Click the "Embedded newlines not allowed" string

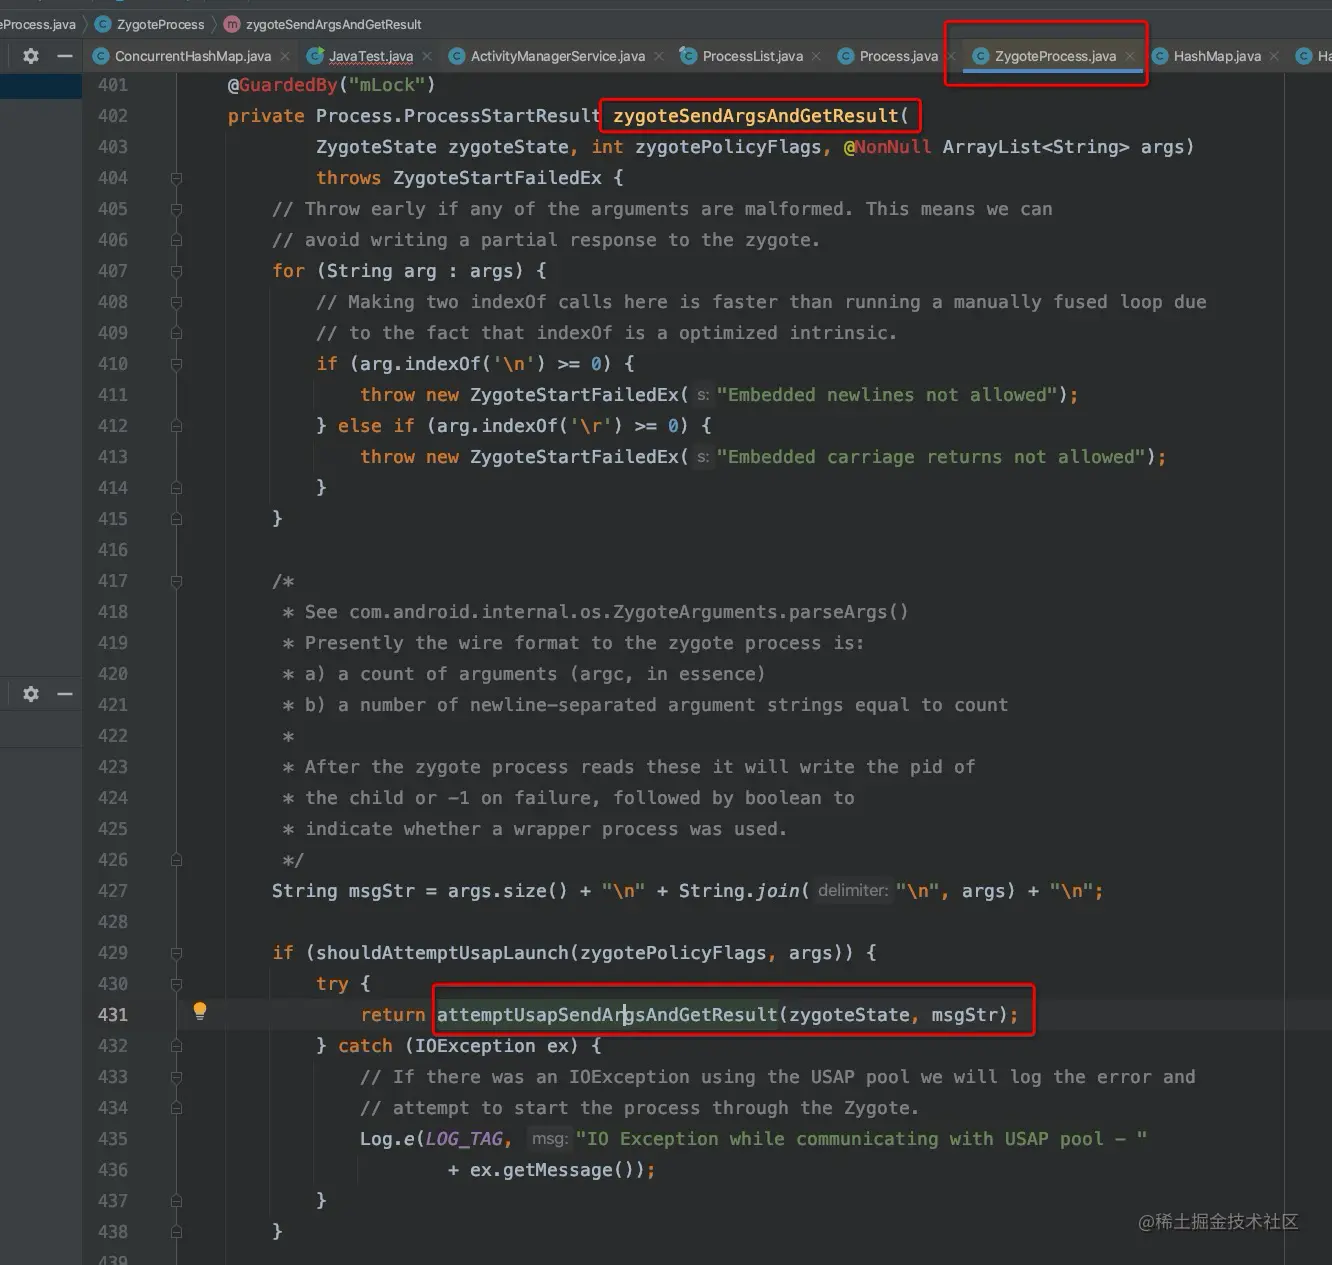click(888, 395)
